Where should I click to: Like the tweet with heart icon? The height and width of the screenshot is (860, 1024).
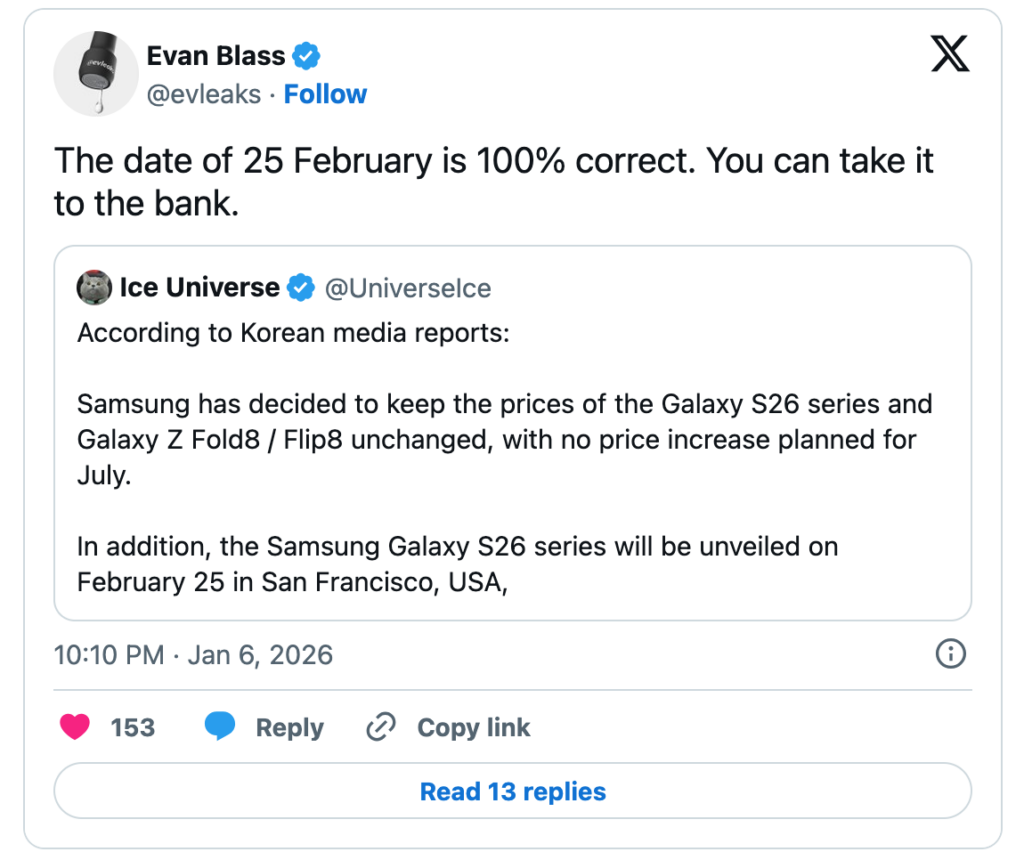[75, 727]
